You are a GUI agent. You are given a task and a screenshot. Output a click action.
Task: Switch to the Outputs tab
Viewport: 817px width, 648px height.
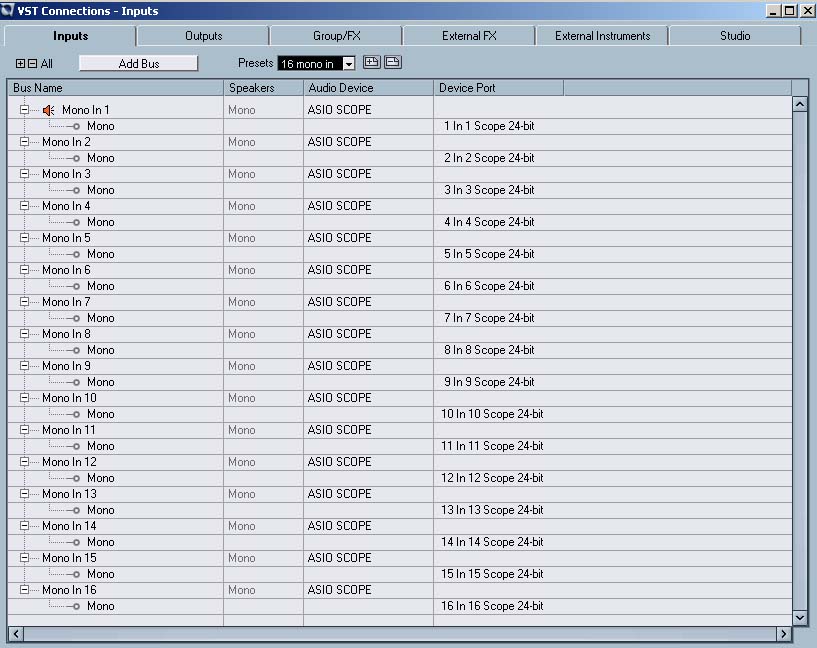click(203, 36)
